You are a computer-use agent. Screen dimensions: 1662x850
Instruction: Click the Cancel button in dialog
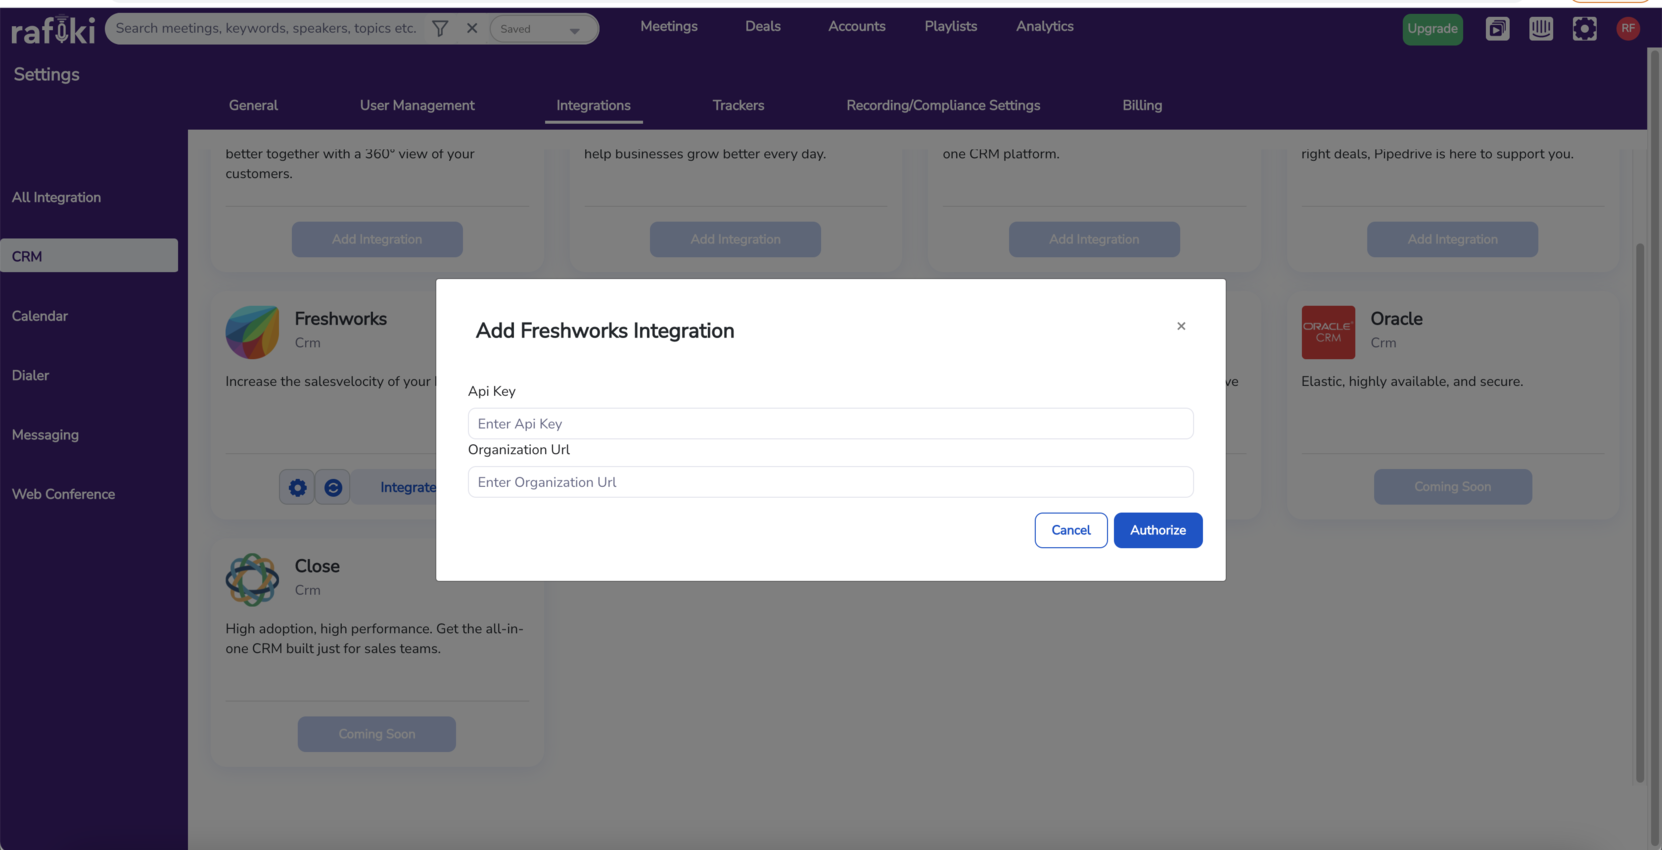1071,530
